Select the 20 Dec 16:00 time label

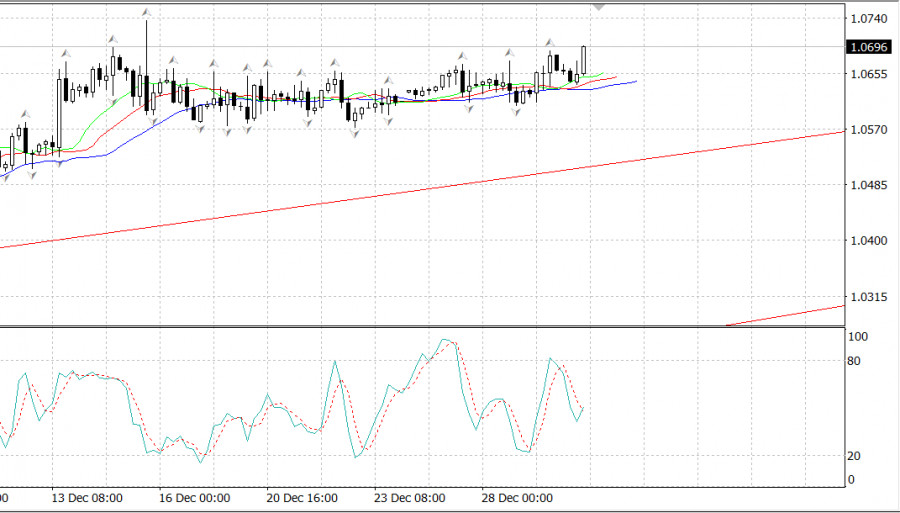(303, 497)
